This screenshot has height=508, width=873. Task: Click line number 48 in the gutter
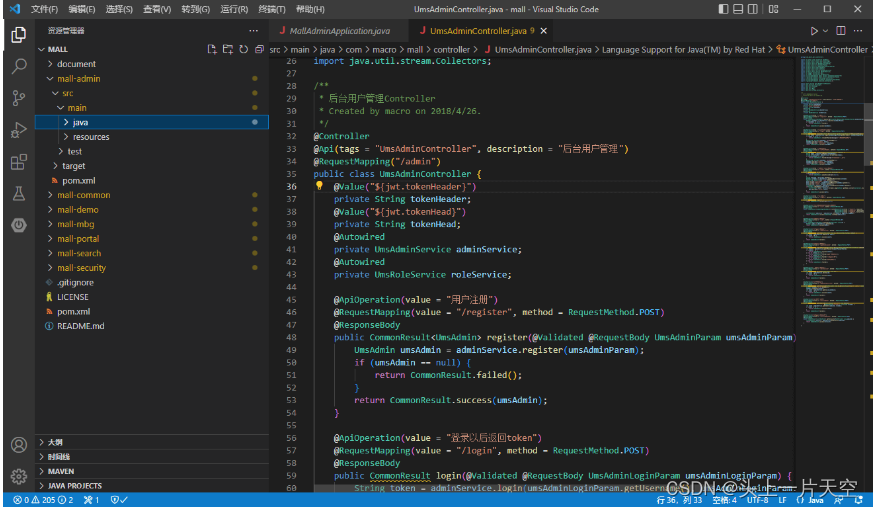click(291, 337)
